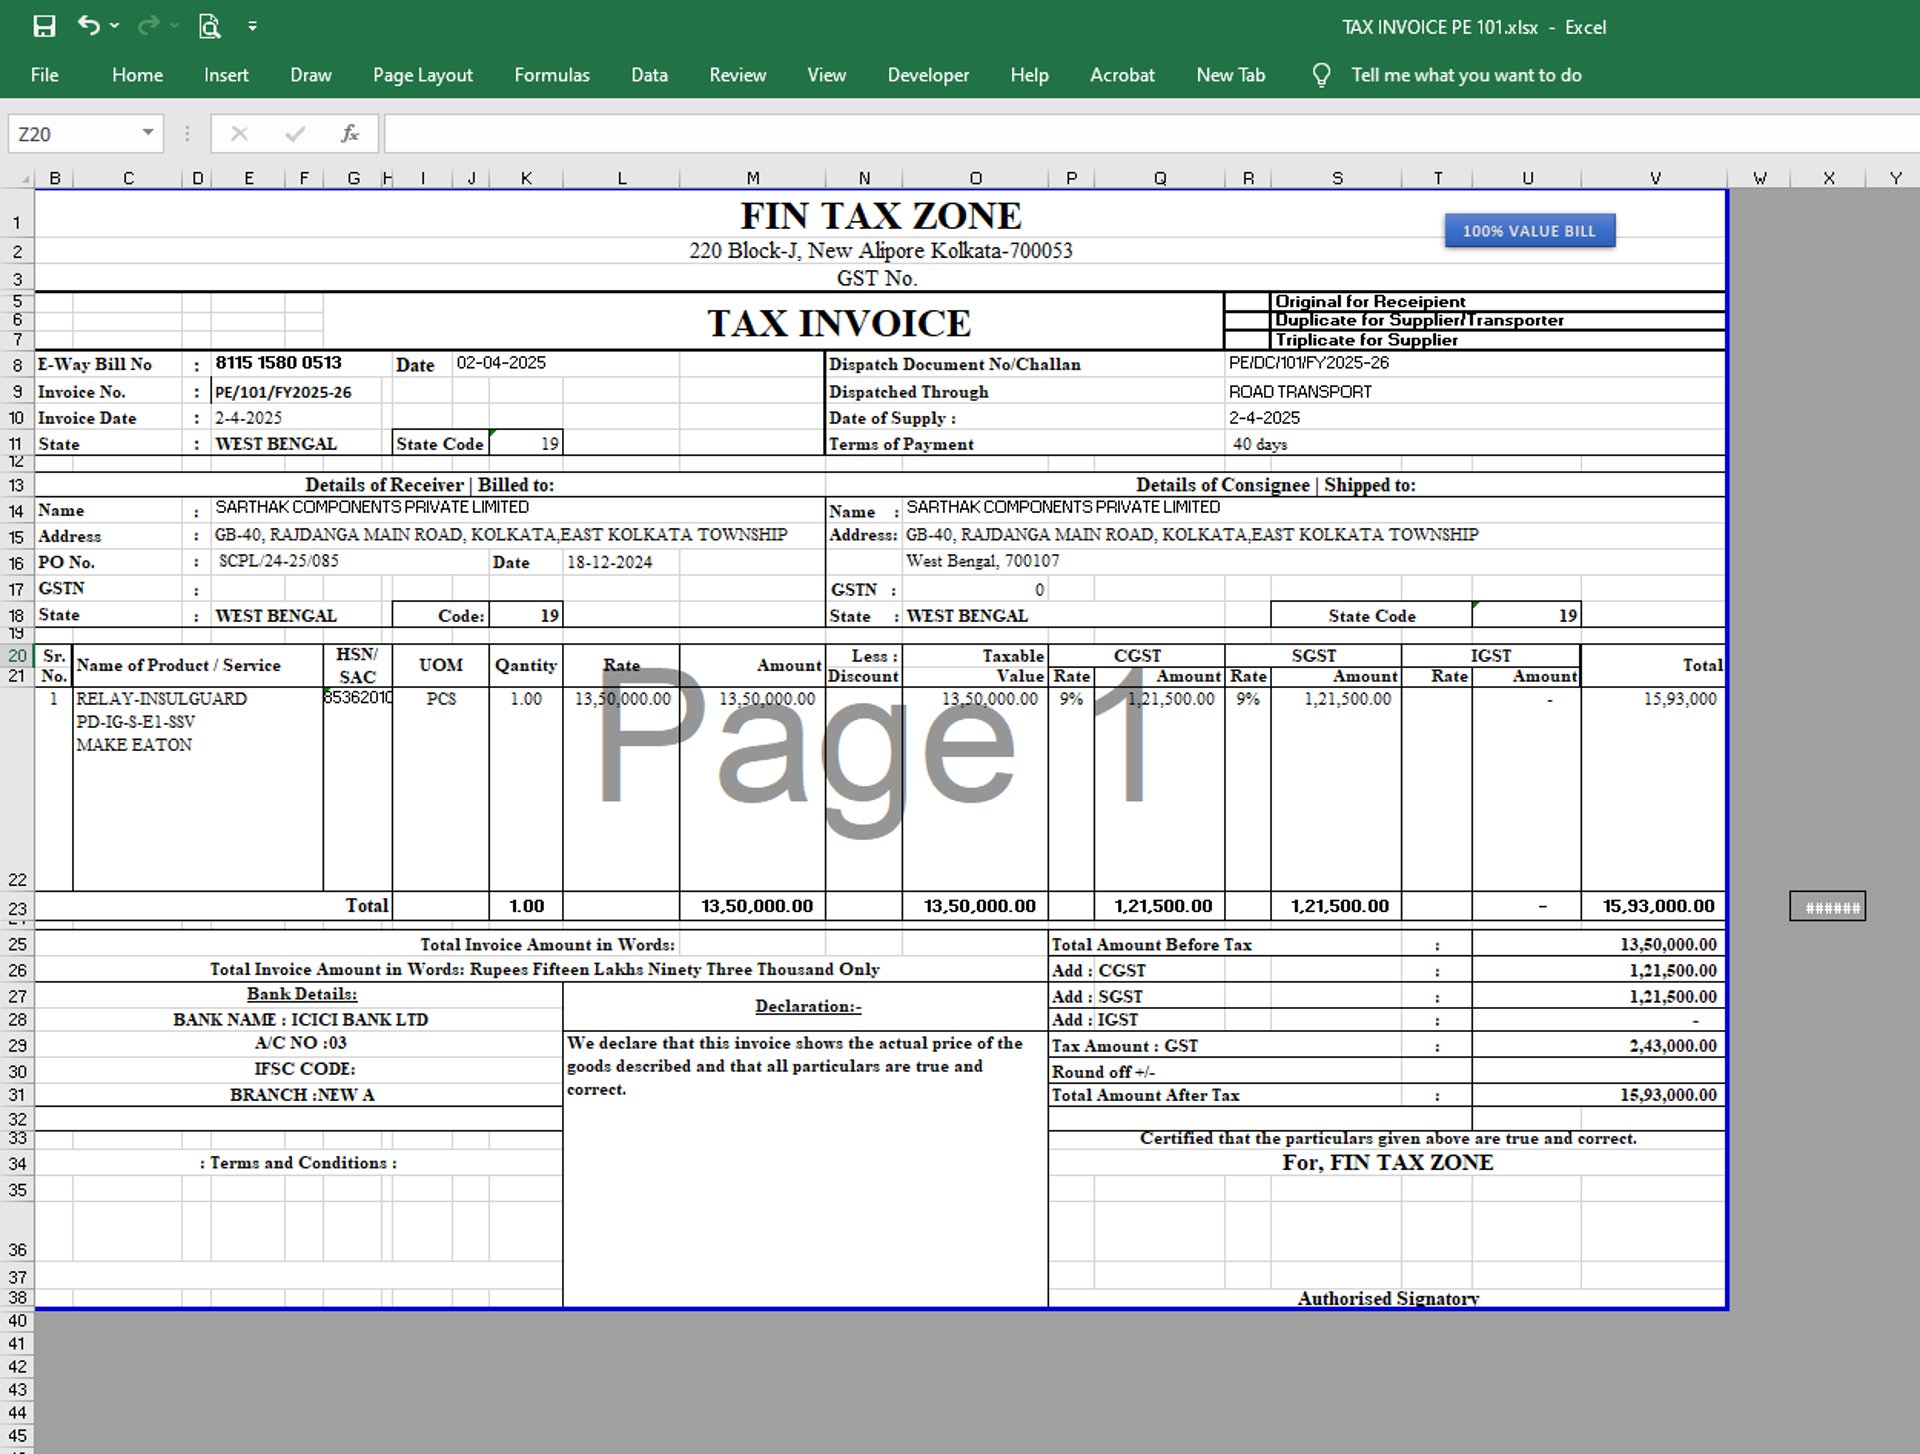Click the Insert Function fx icon

(x=349, y=133)
